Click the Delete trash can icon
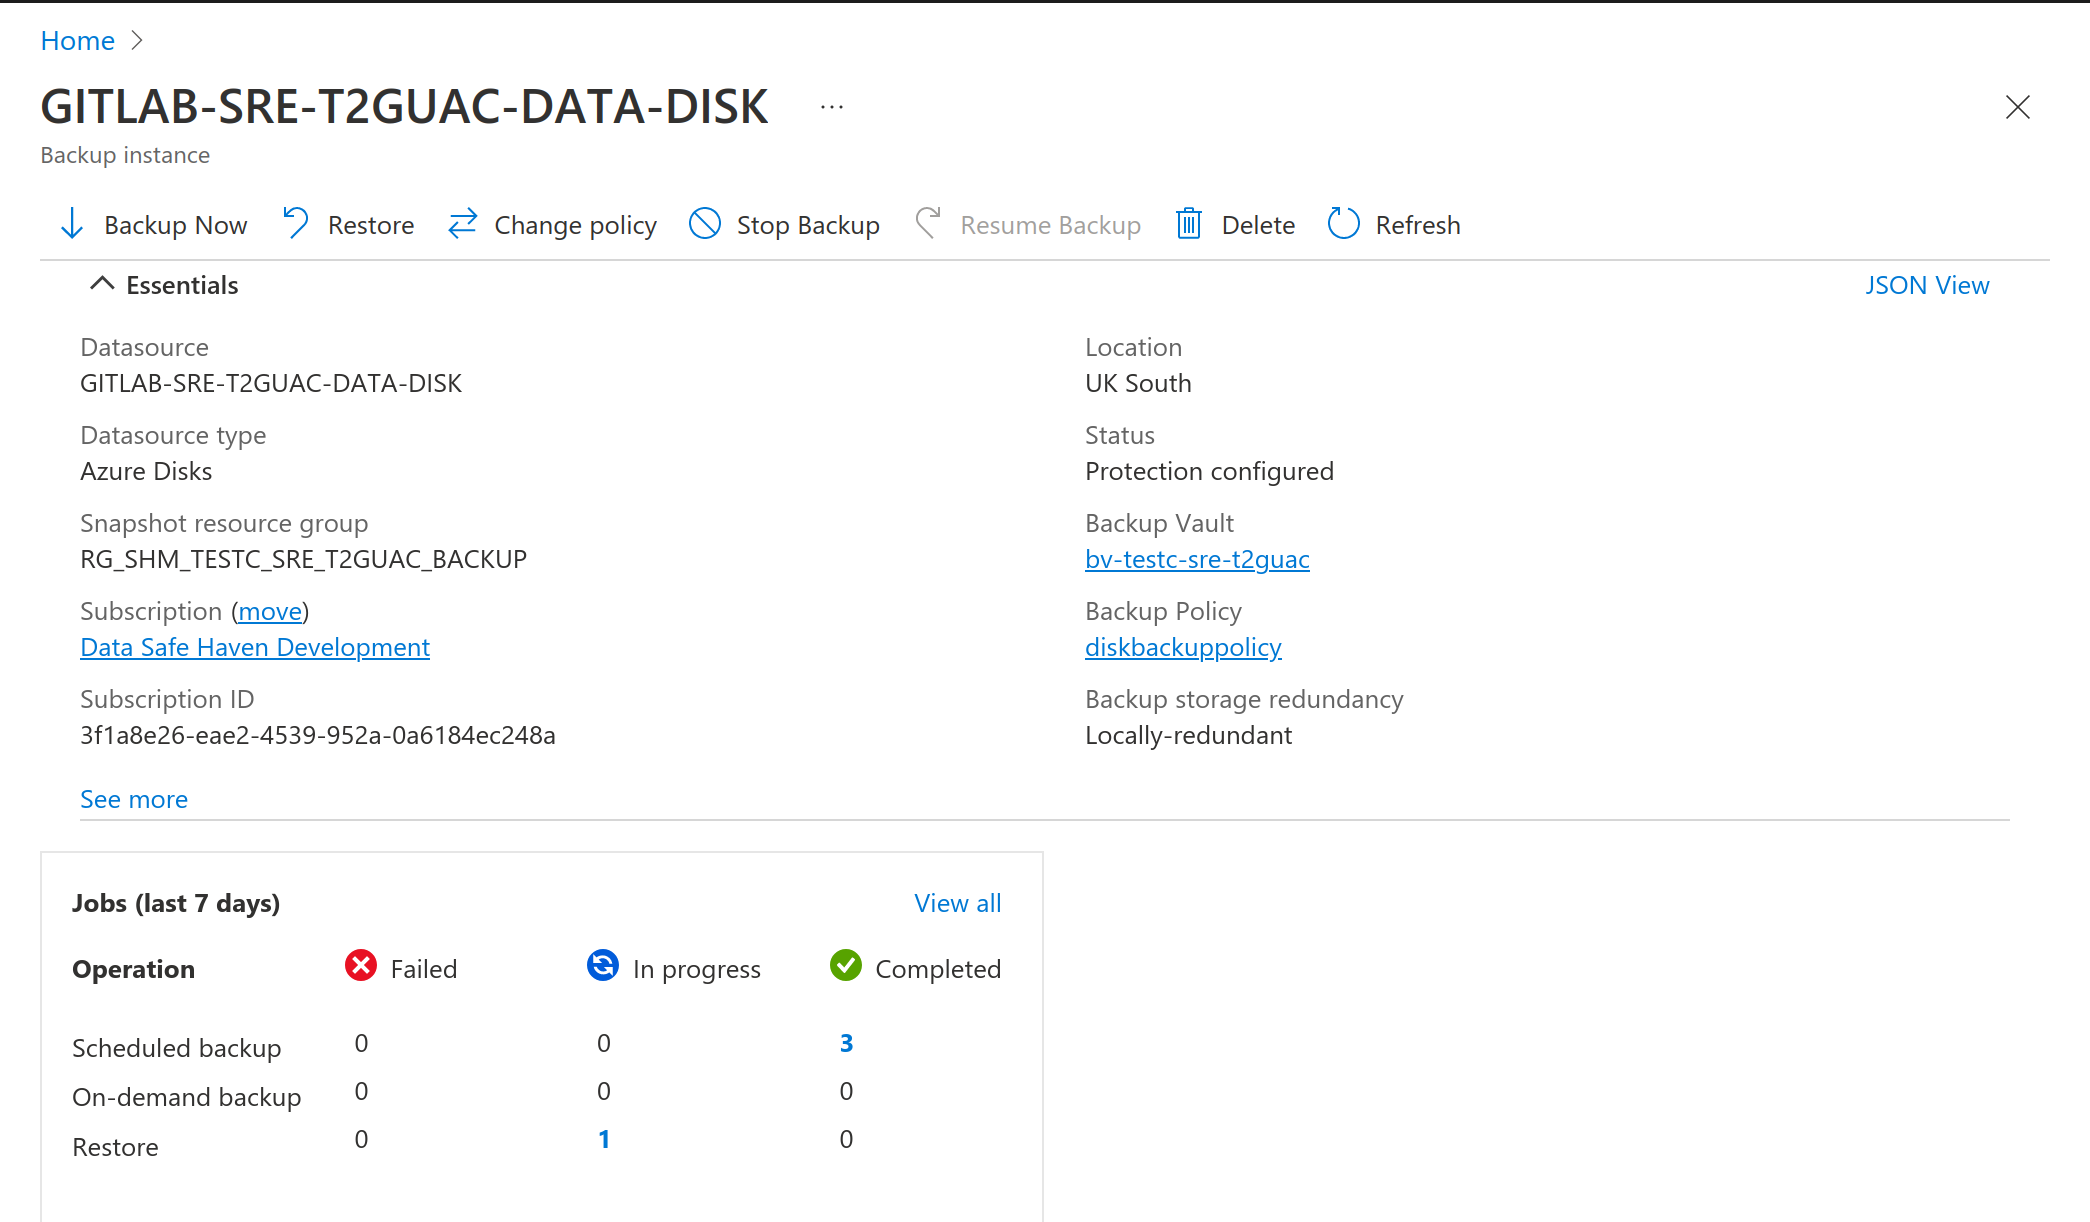Image resolution: width=2090 pixels, height=1222 pixels. 1188,223
